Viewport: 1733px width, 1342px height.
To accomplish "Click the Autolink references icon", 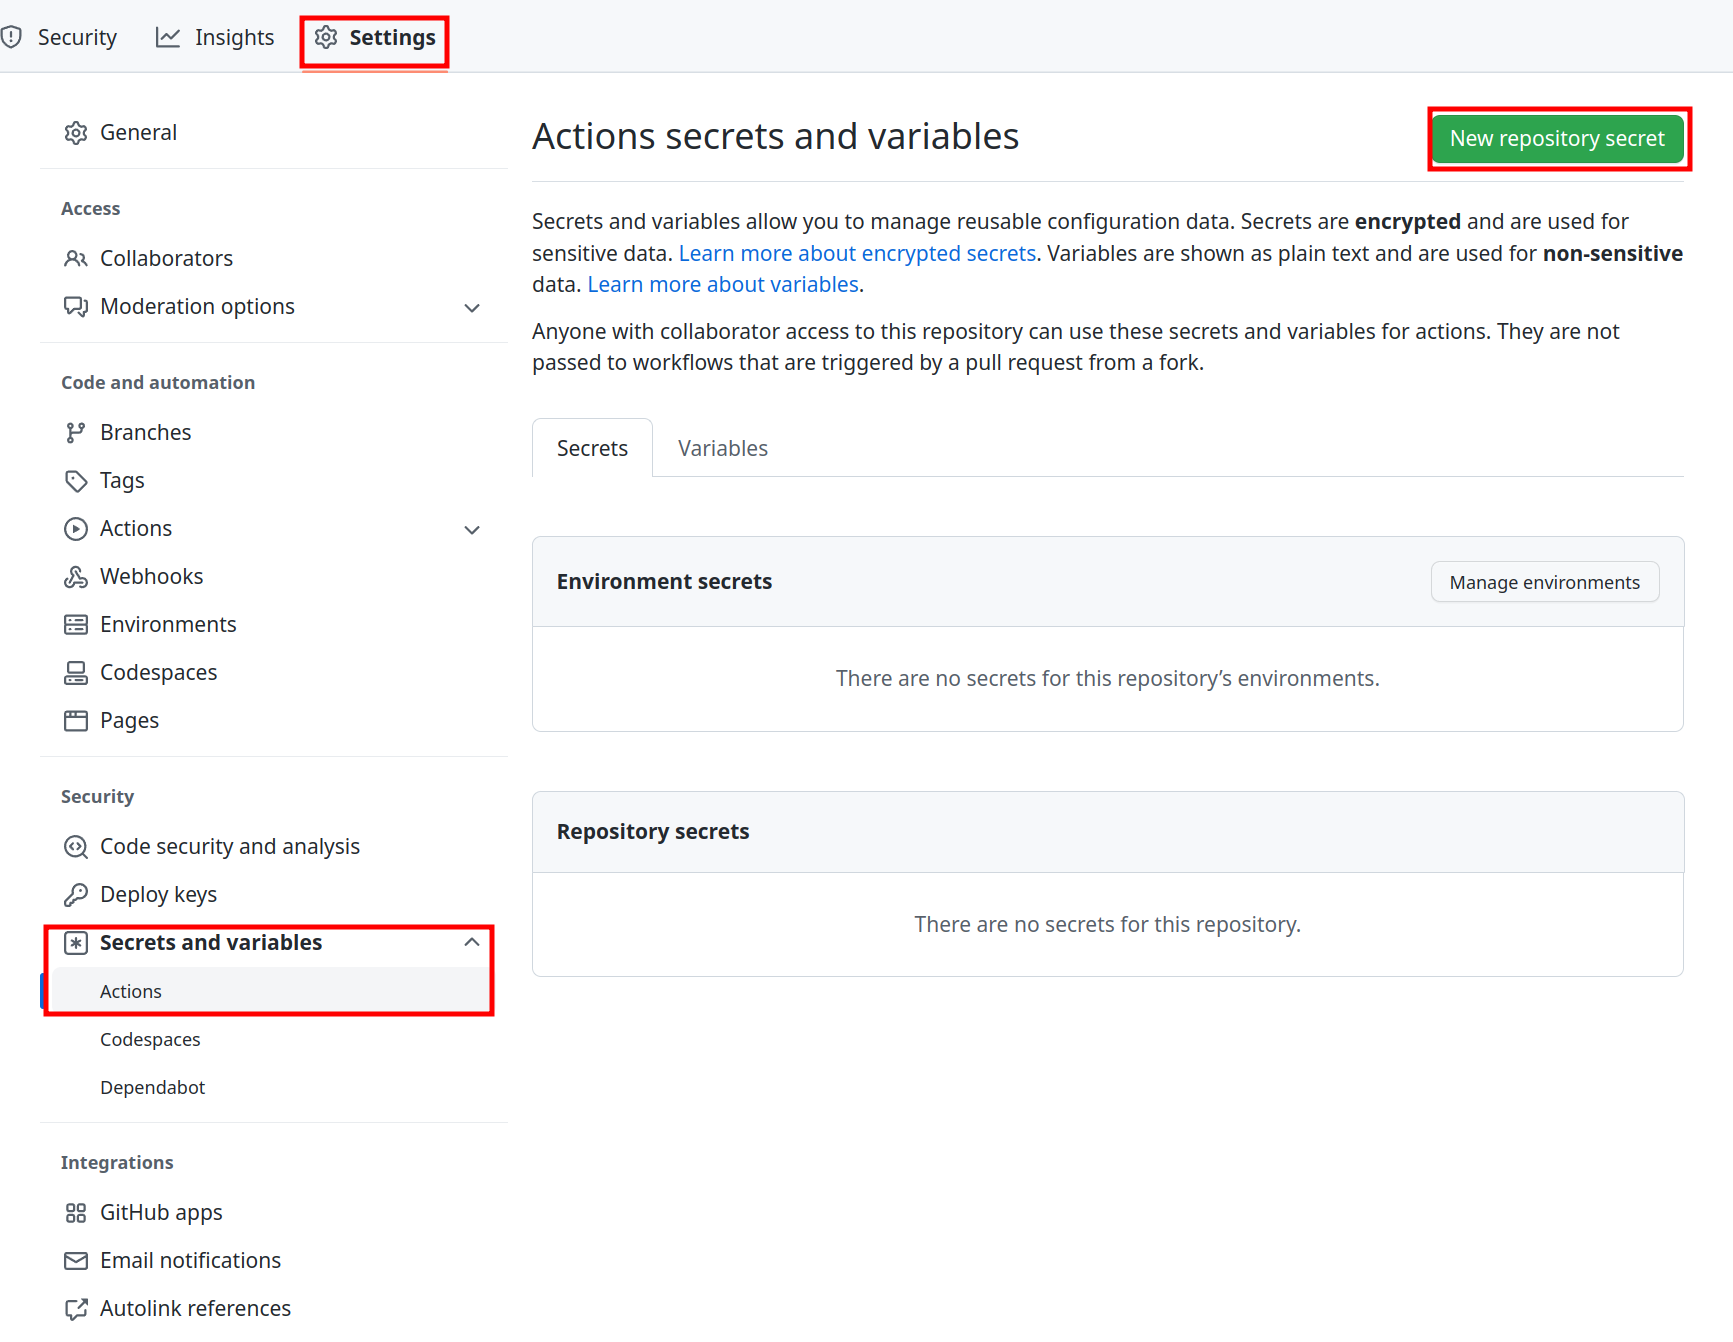I will tap(76, 1309).
